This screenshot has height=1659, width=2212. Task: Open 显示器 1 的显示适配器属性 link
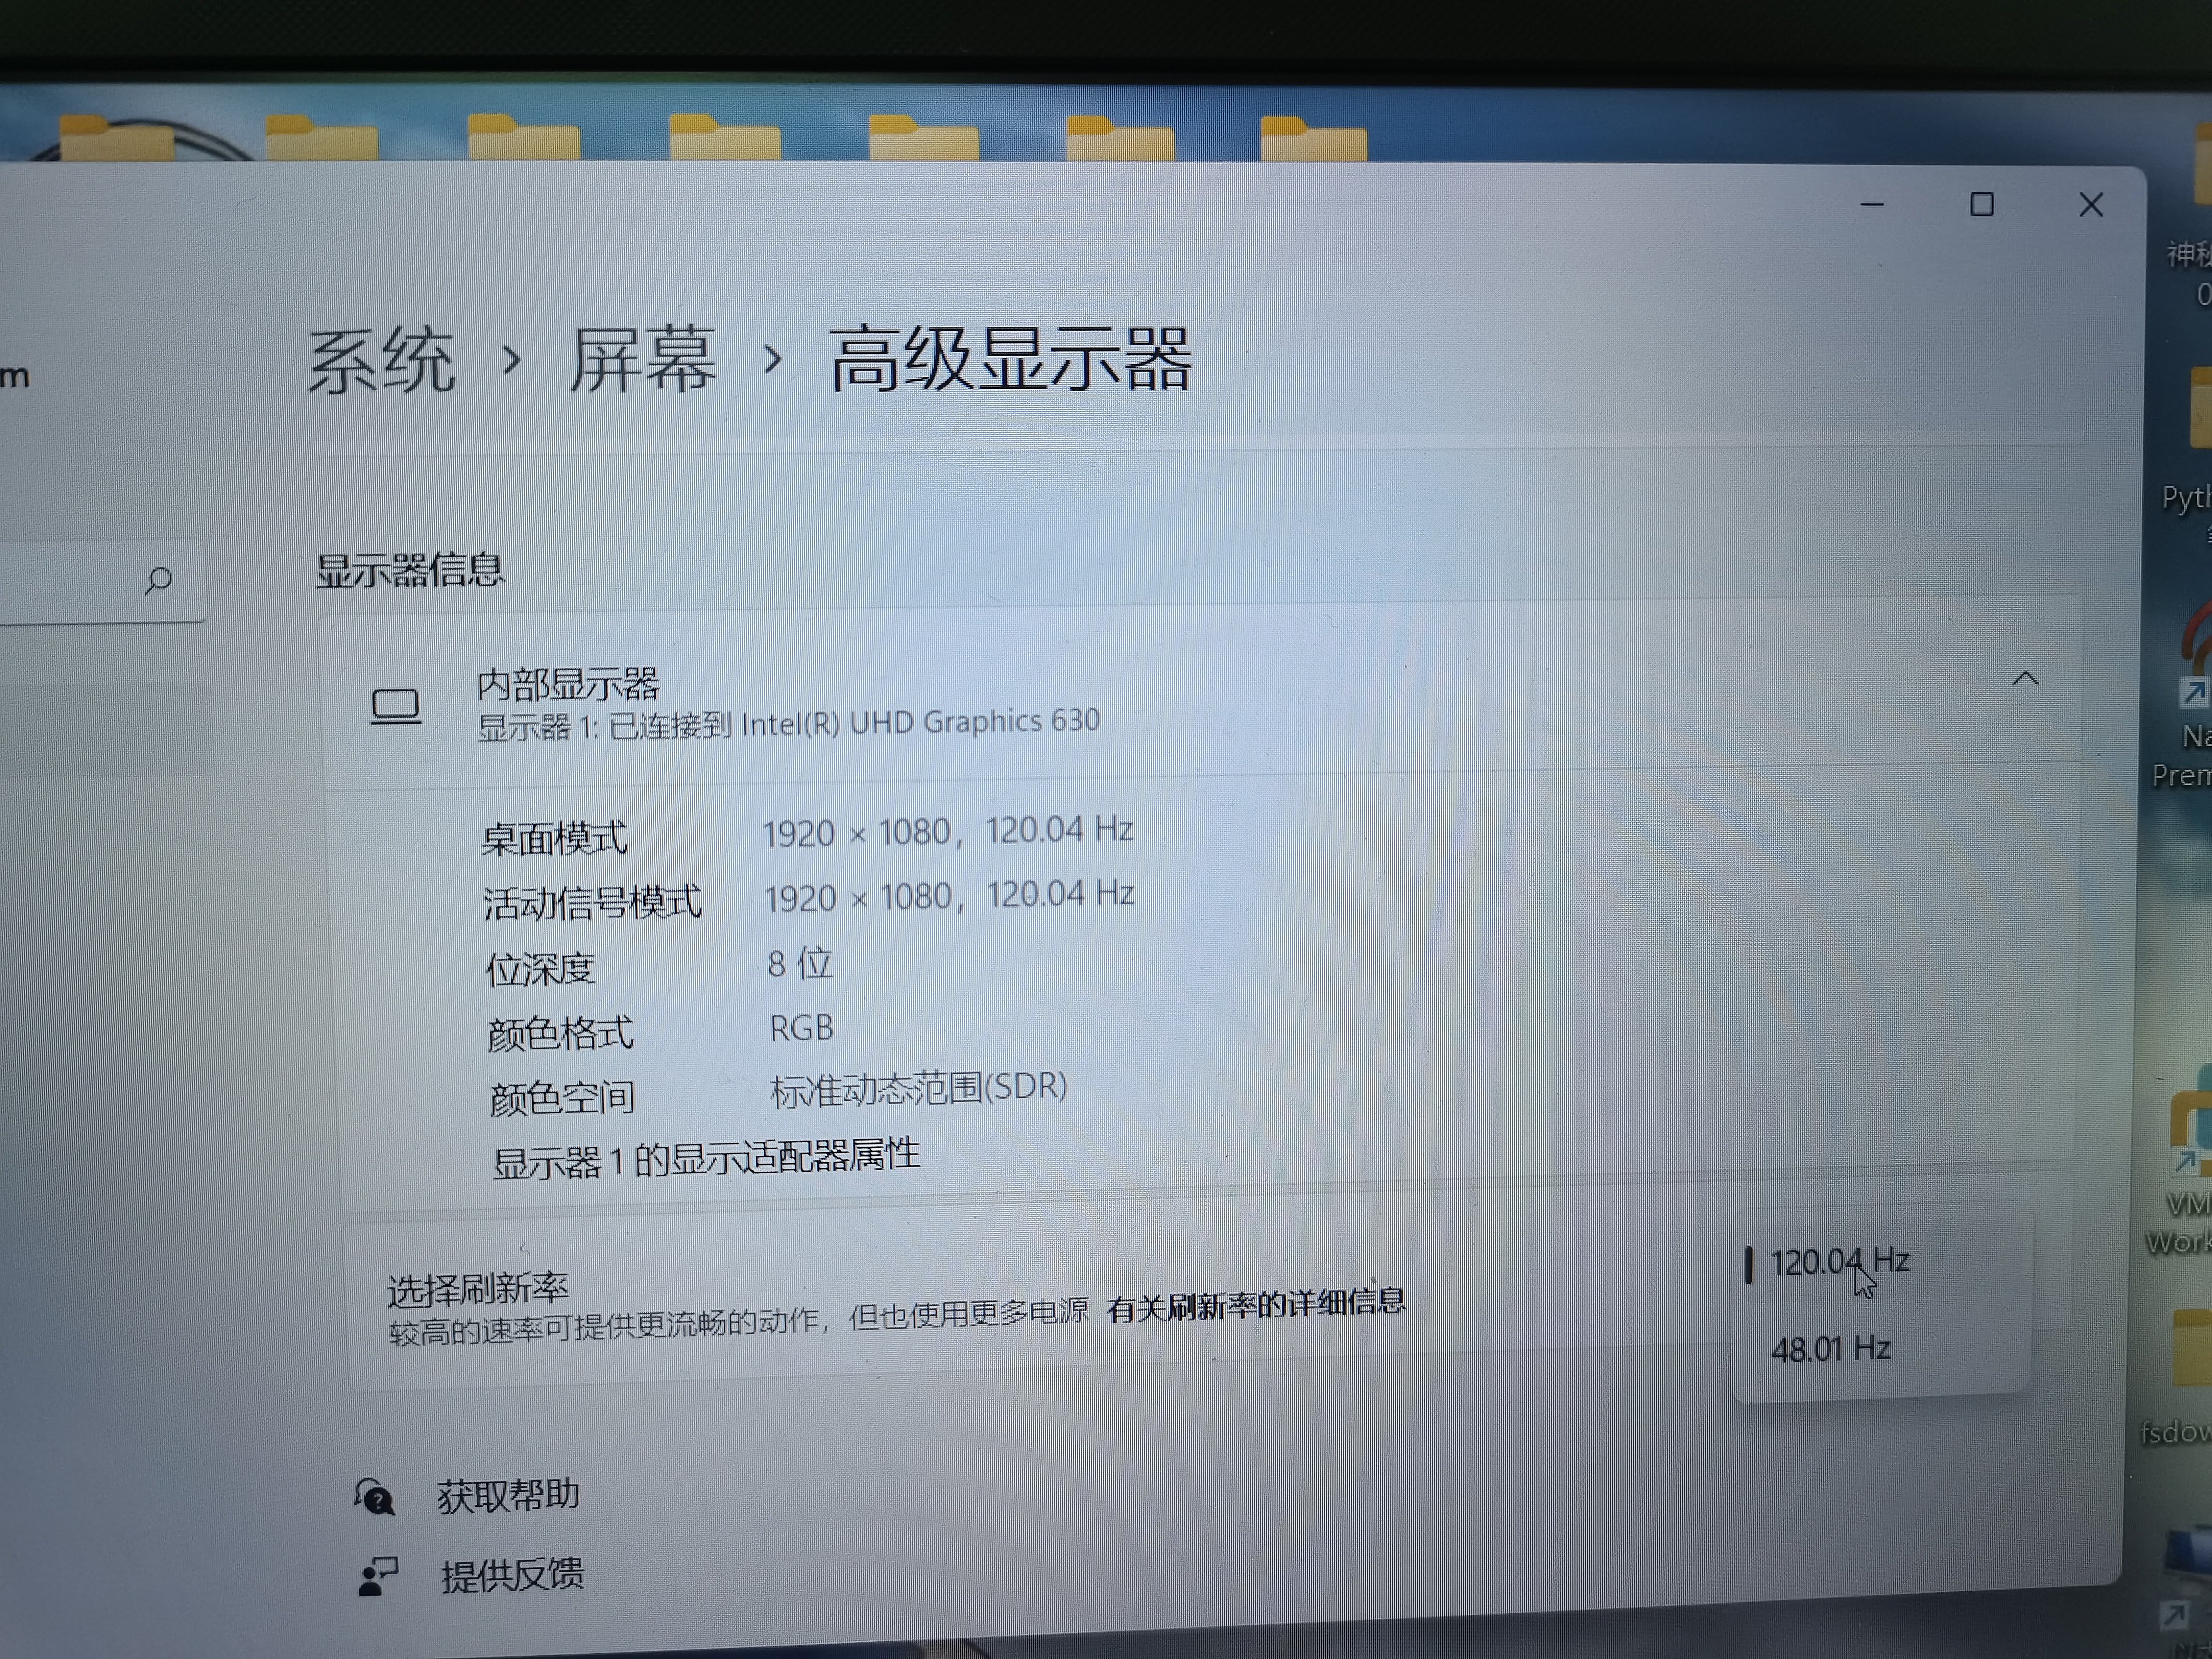click(706, 1159)
